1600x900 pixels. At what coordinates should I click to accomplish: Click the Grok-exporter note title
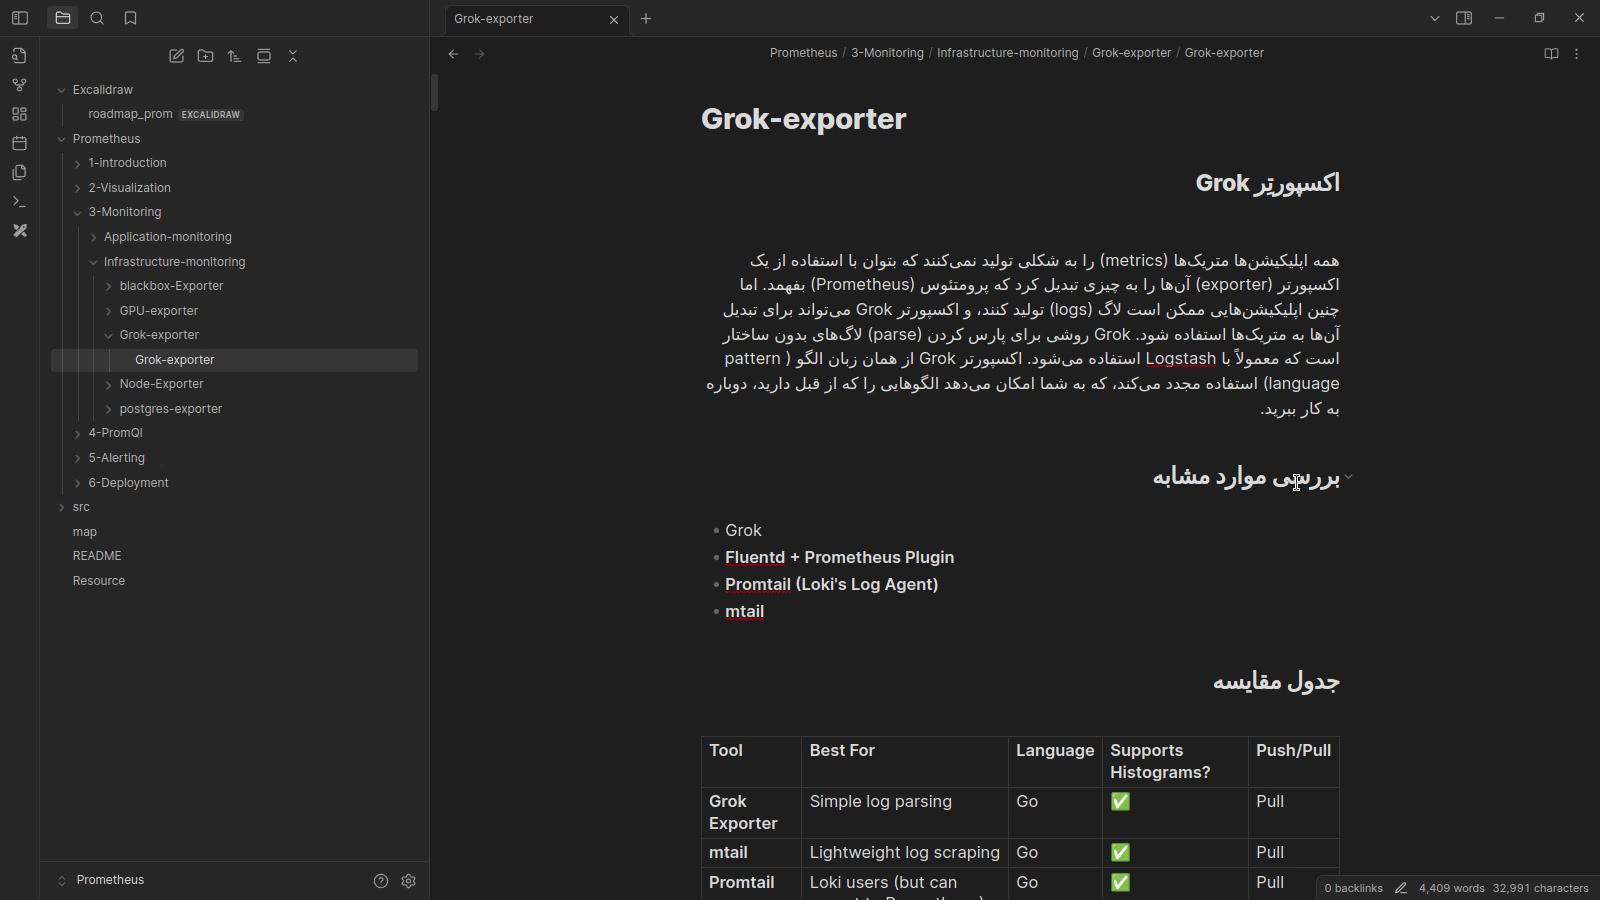(x=804, y=119)
